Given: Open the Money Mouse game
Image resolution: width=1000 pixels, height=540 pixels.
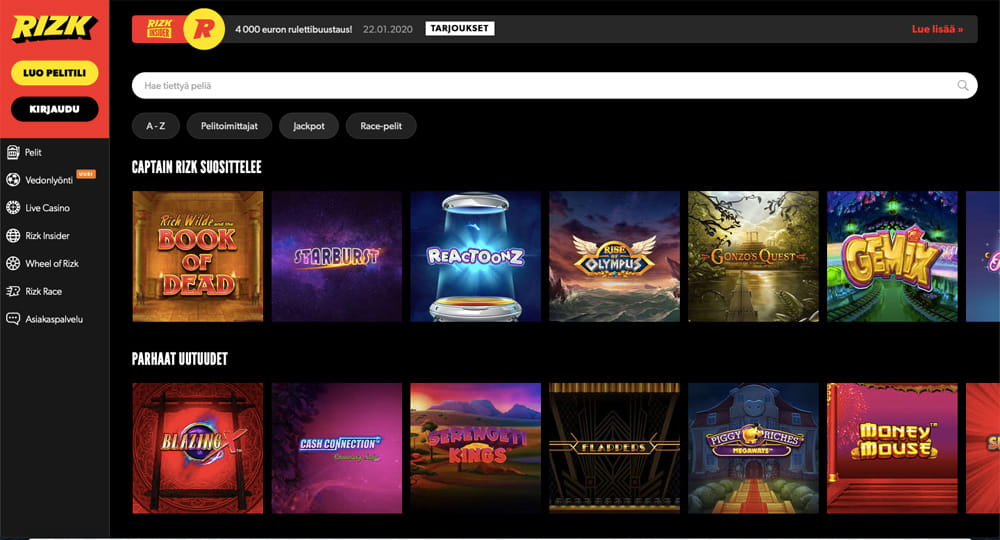Looking at the screenshot, I should click(x=892, y=448).
